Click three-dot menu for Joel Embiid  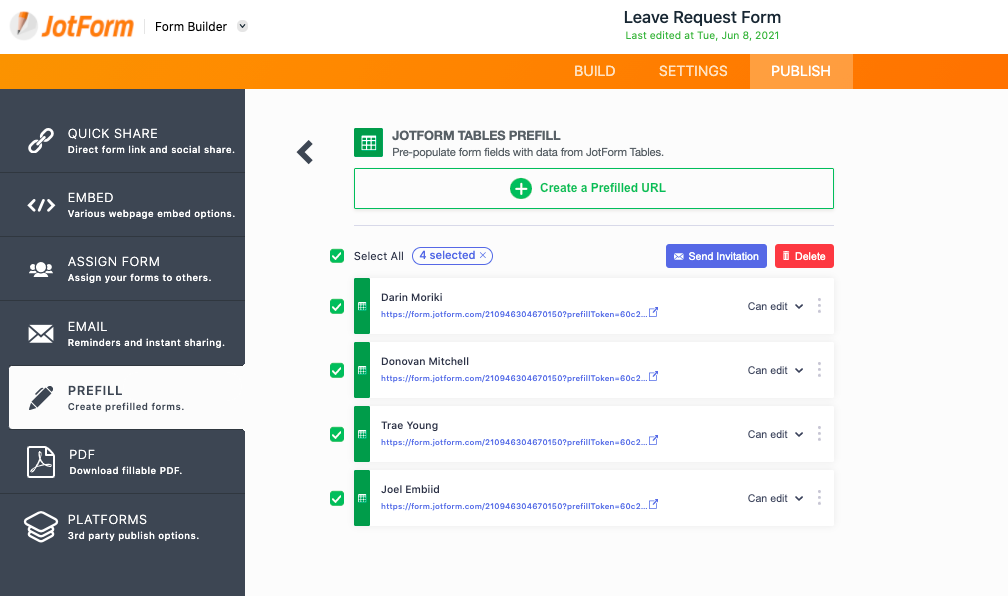click(819, 498)
